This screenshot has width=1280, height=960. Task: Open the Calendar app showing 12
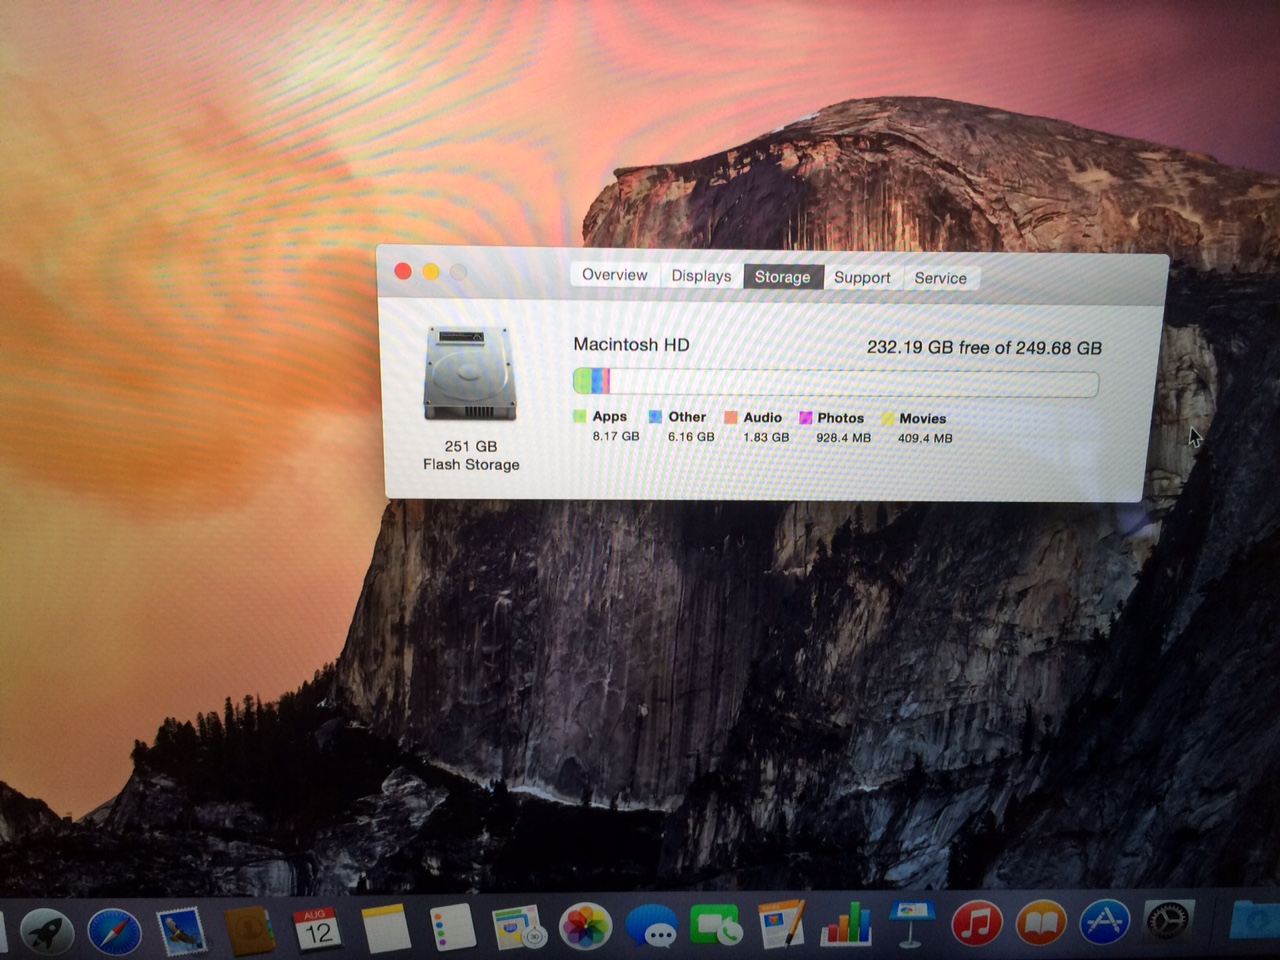(317, 930)
